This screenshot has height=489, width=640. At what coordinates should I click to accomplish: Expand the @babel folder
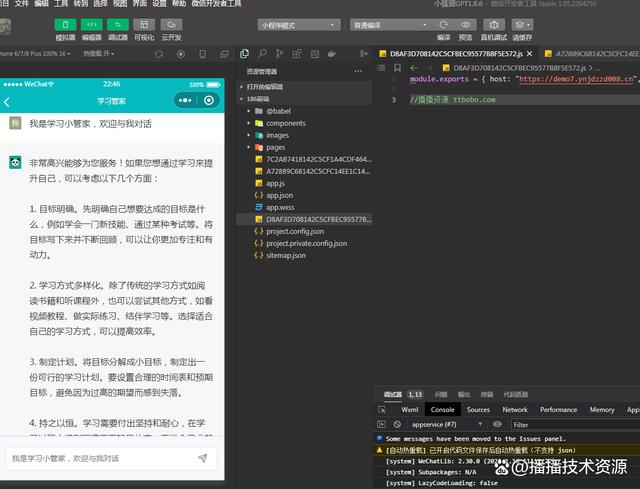(x=304, y=111)
